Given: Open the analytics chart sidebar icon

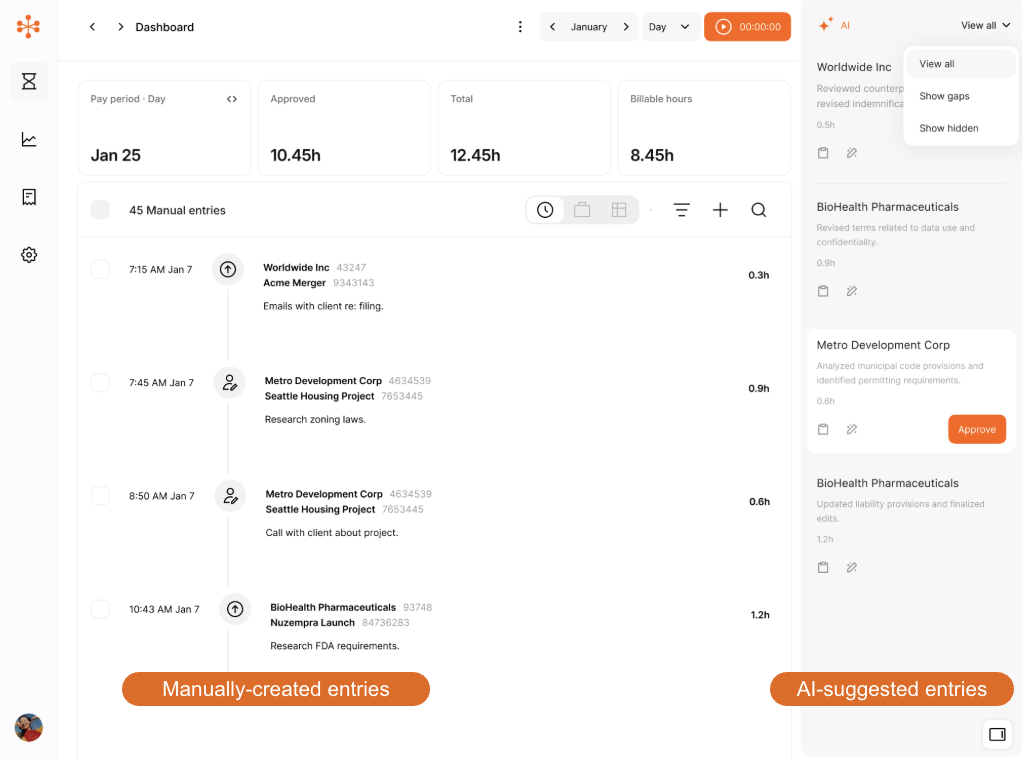Looking at the screenshot, I should click(29, 139).
